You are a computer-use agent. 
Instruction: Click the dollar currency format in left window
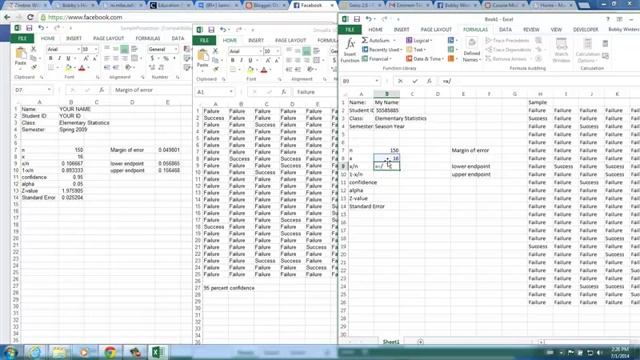click(x=153, y=58)
